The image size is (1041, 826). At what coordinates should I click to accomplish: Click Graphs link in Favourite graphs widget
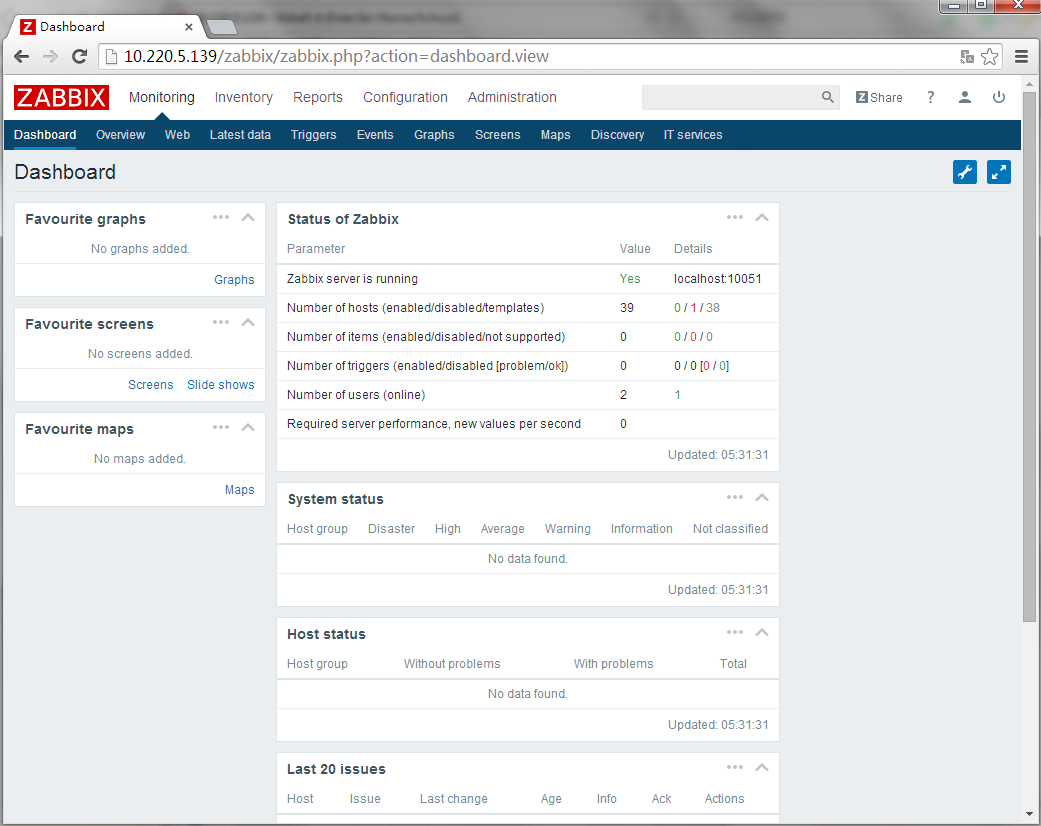click(x=234, y=280)
